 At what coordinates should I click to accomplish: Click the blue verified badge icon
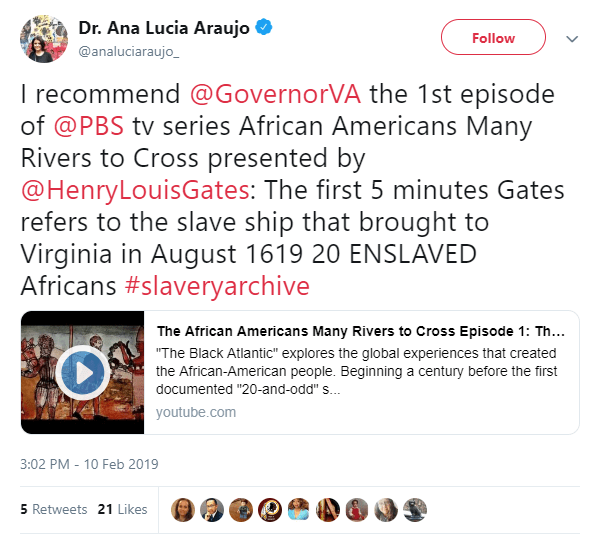coord(264,27)
